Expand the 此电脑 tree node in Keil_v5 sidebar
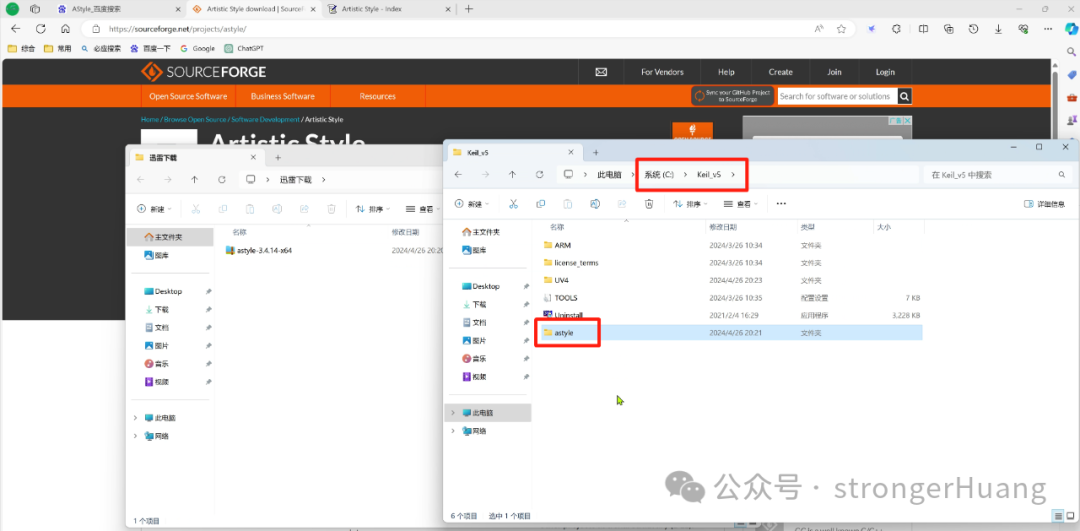 (453, 413)
